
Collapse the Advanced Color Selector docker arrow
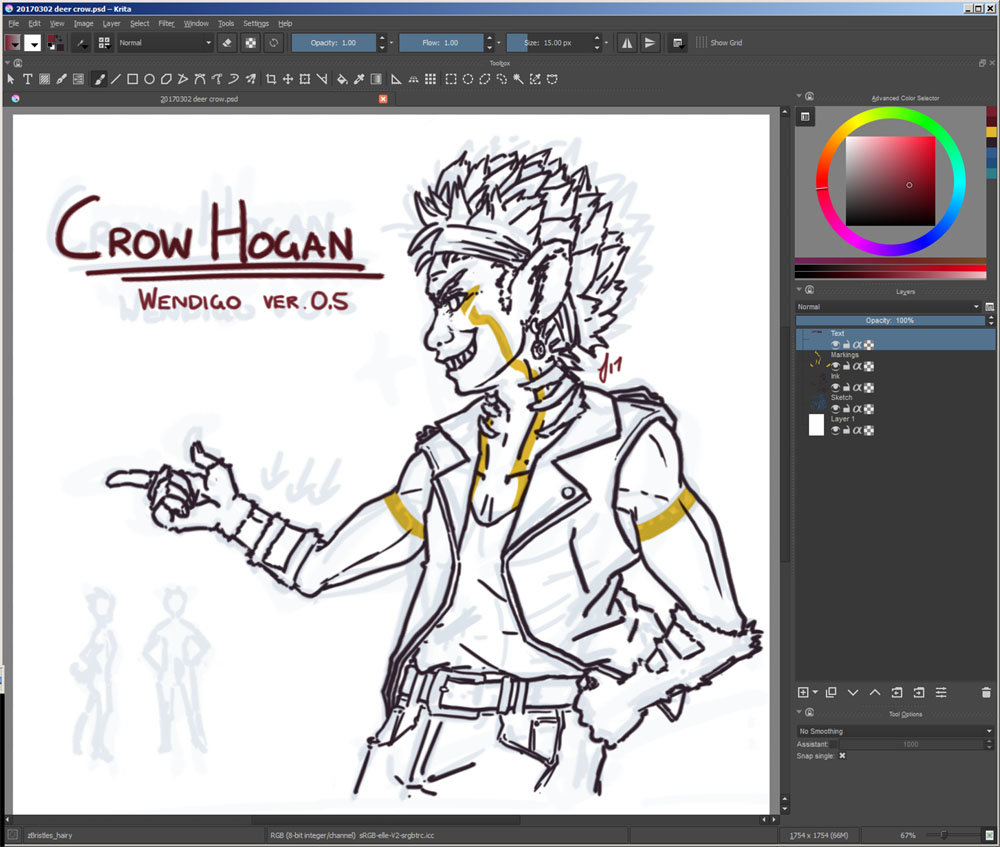click(x=799, y=96)
